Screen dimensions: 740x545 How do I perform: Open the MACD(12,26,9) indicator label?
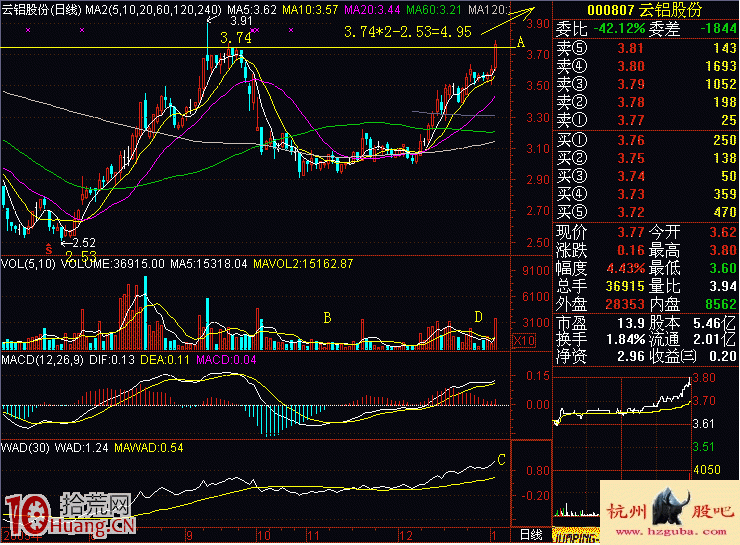click(x=42, y=360)
